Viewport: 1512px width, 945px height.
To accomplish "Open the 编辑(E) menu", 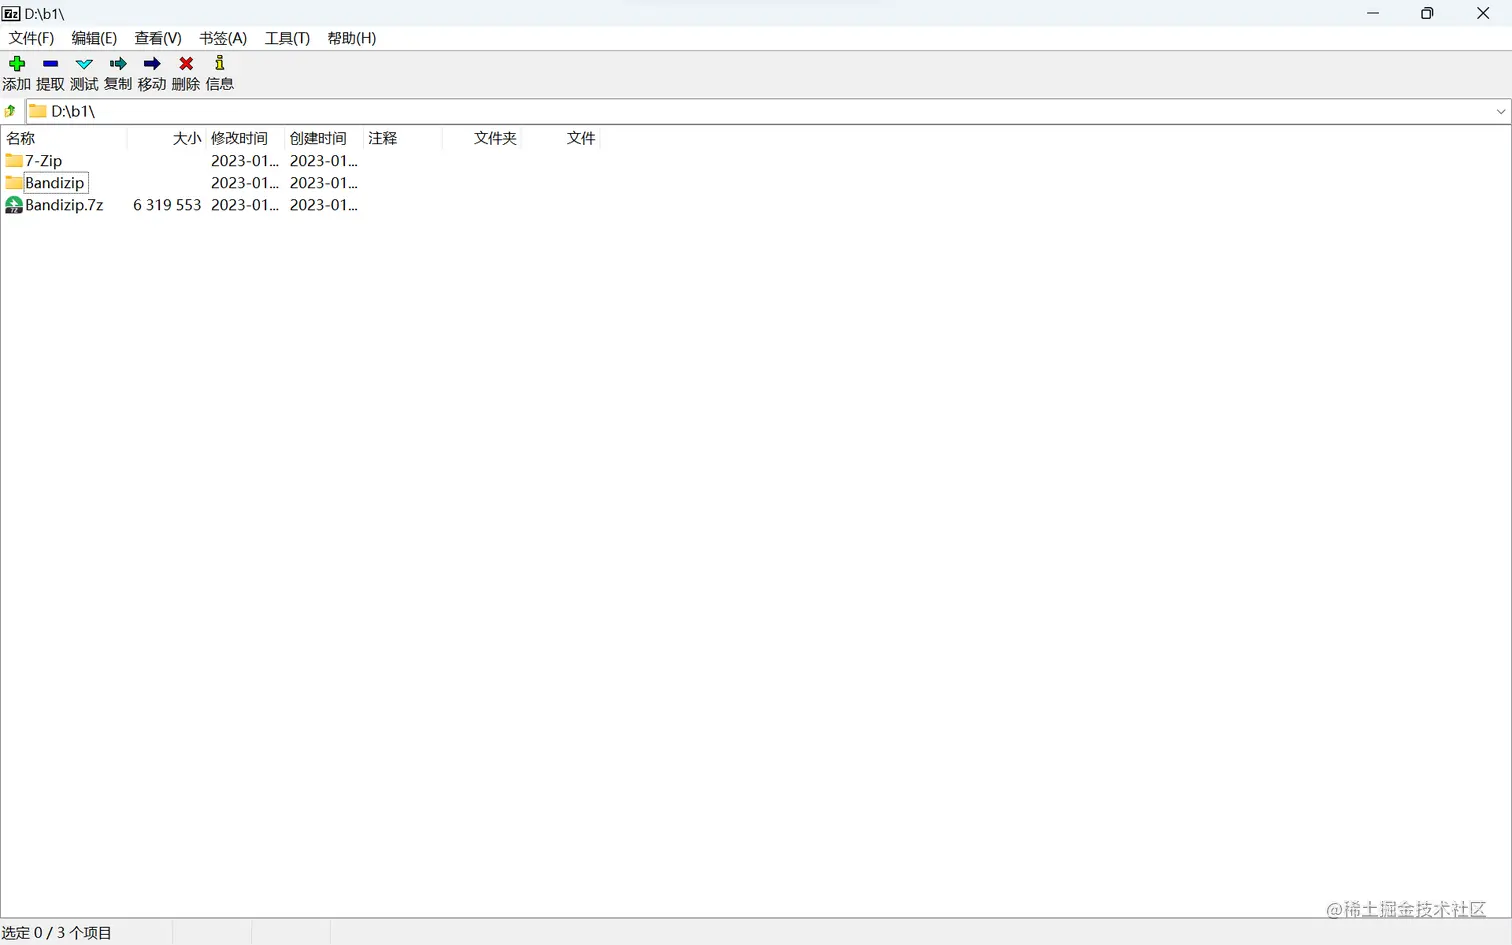I will pyautogui.click(x=94, y=38).
